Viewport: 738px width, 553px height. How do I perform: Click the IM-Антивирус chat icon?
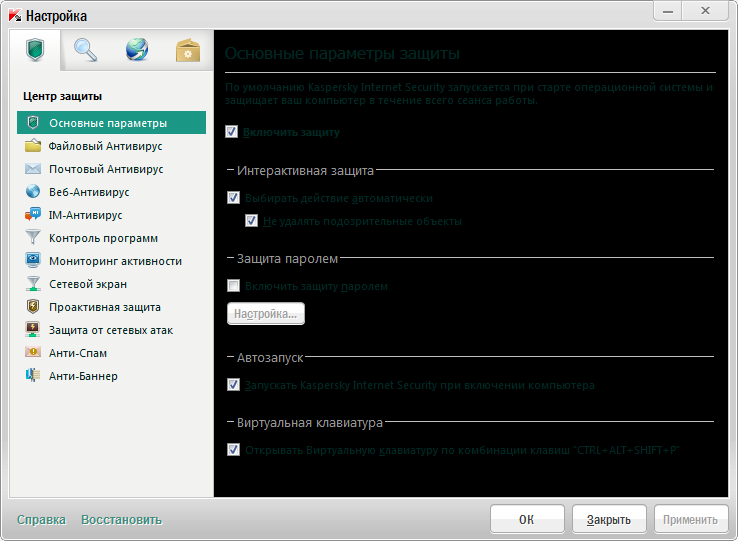click(x=32, y=215)
